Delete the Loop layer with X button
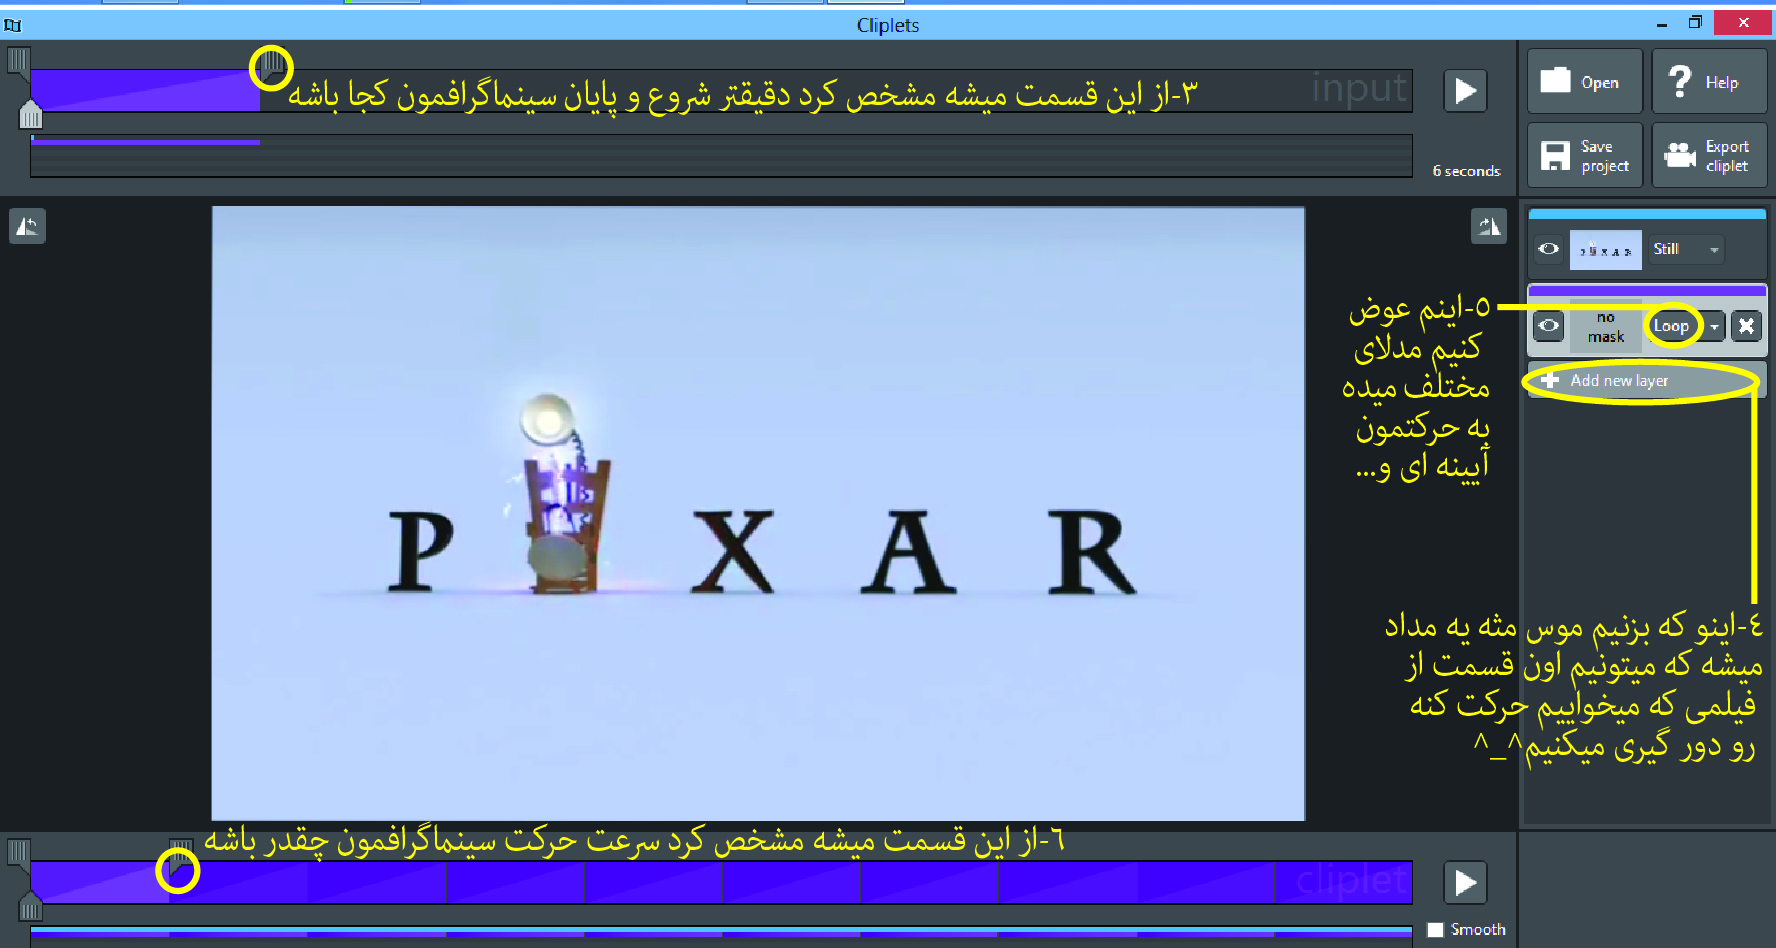 [1746, 326]
